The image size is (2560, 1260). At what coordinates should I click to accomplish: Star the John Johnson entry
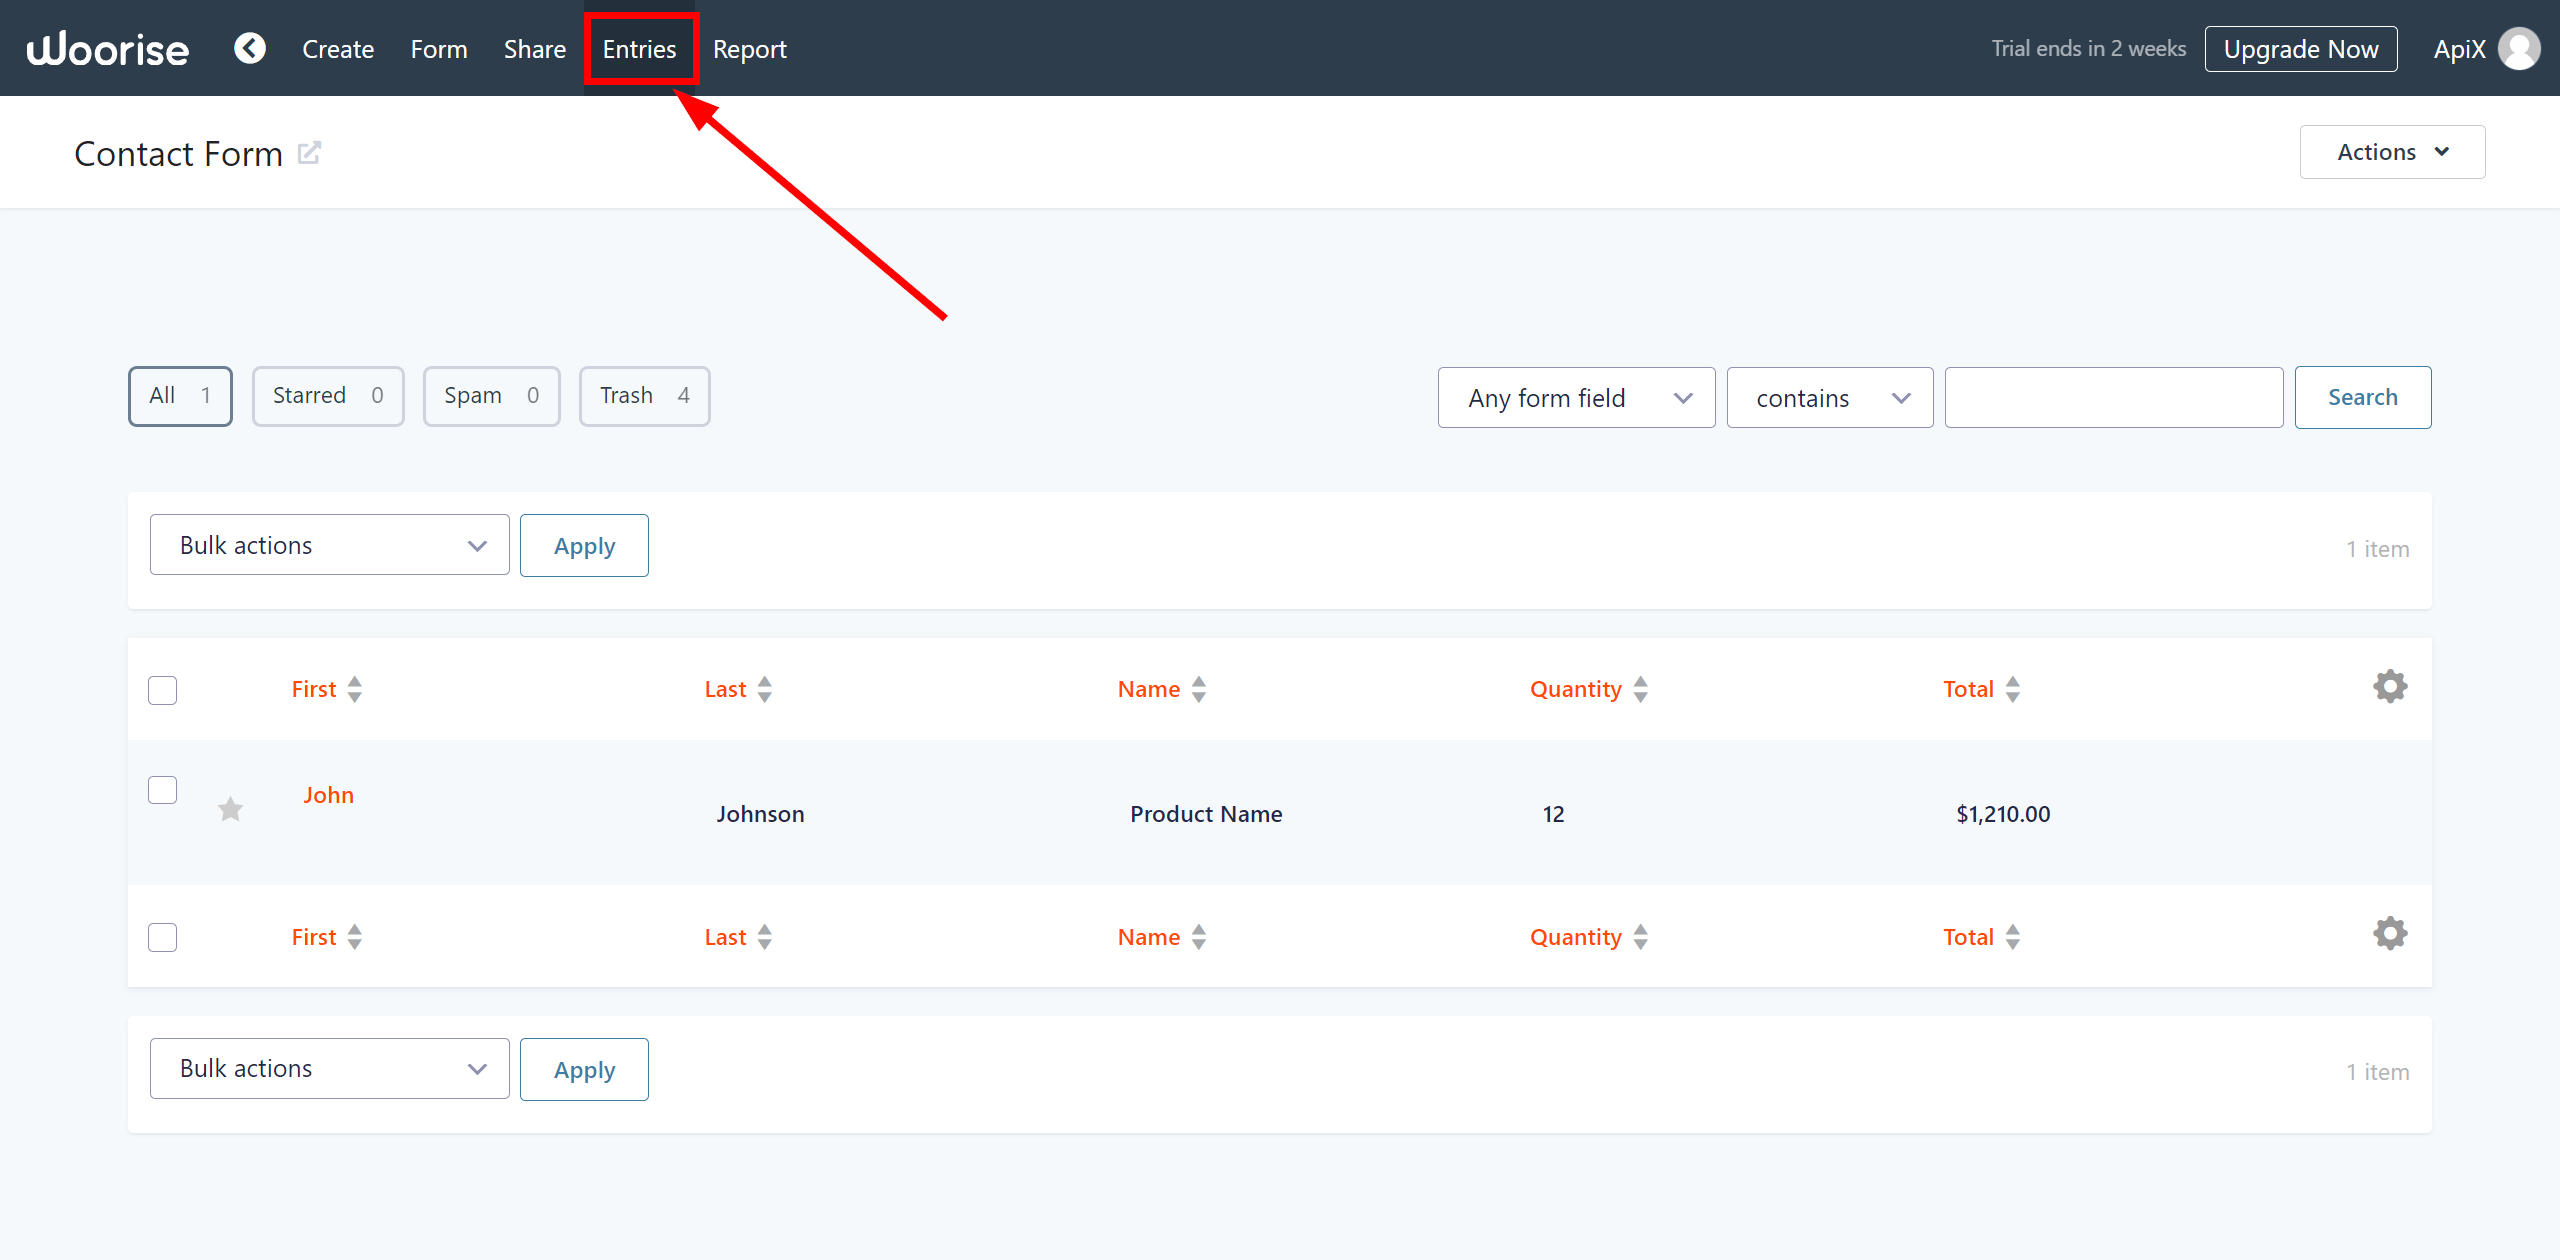coord(230,809)
